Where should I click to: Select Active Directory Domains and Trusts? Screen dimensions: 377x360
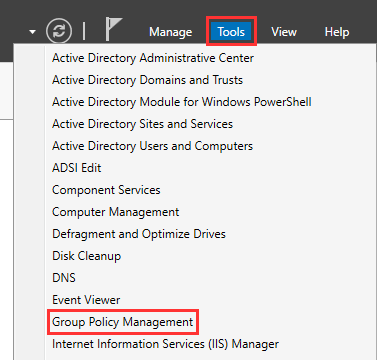coord(147,80)
